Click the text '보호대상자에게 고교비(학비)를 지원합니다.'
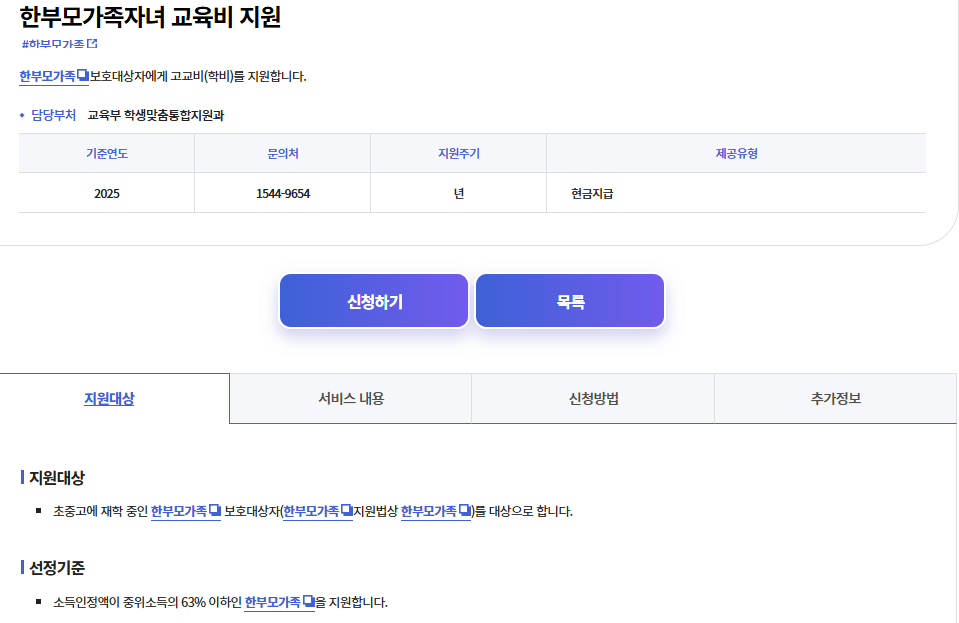959x623 pixels. pyautogui.click(x=198, y=76)
